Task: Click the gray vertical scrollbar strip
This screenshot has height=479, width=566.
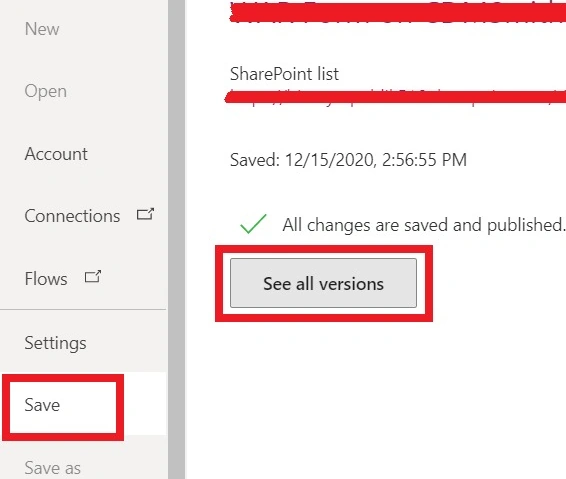Action: (x=177, y=239)
